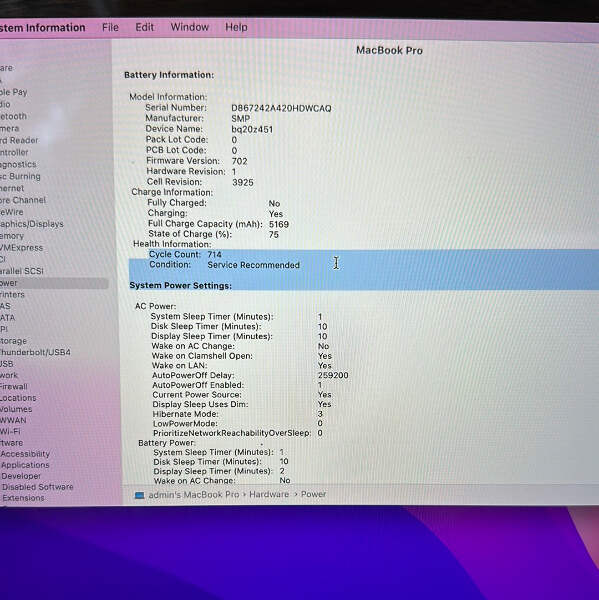Click the Wake on LAN line

pyautogui.click(x=242, y=365)
